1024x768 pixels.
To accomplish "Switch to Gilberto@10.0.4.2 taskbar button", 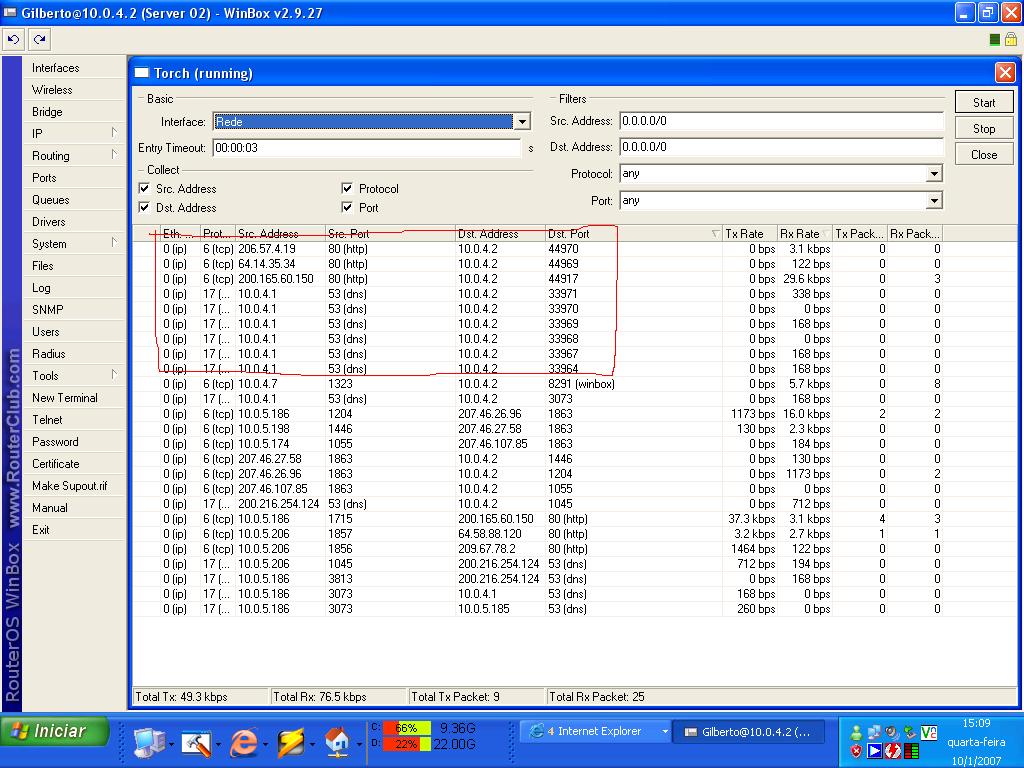I will [x=748, y=732].
